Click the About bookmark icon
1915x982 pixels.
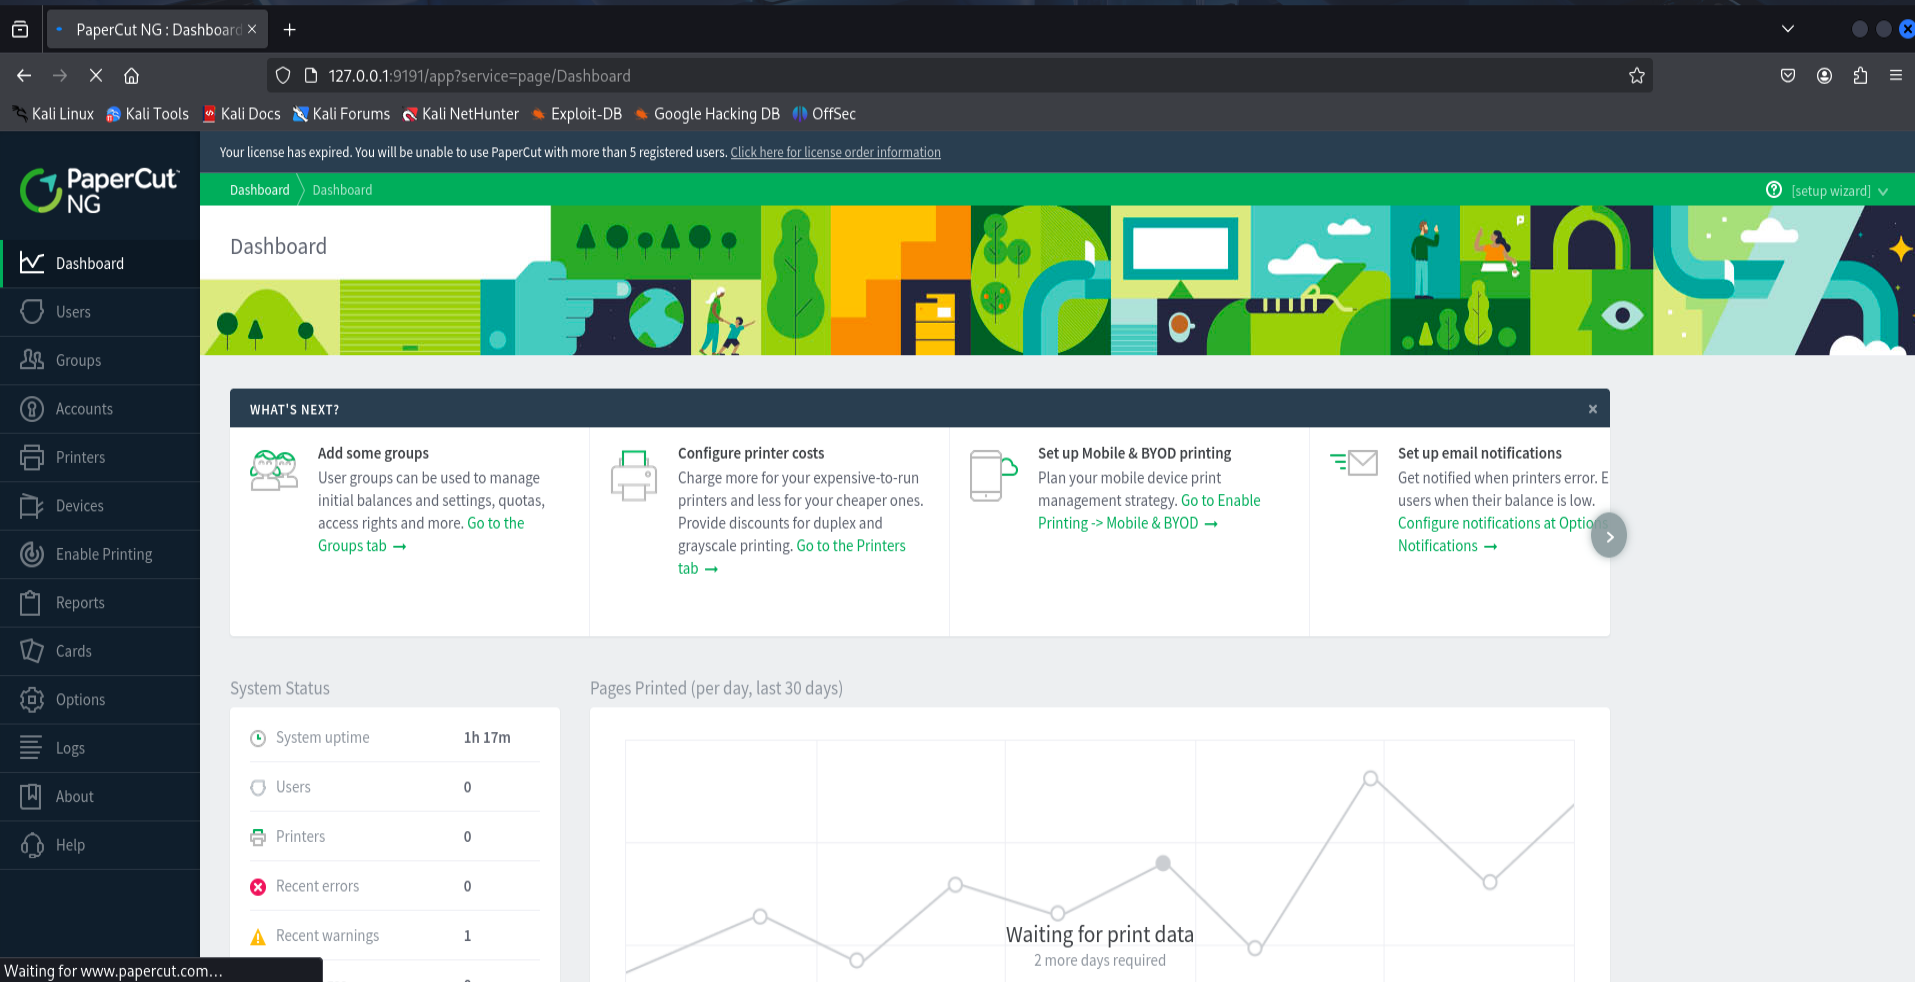[32, 797]
